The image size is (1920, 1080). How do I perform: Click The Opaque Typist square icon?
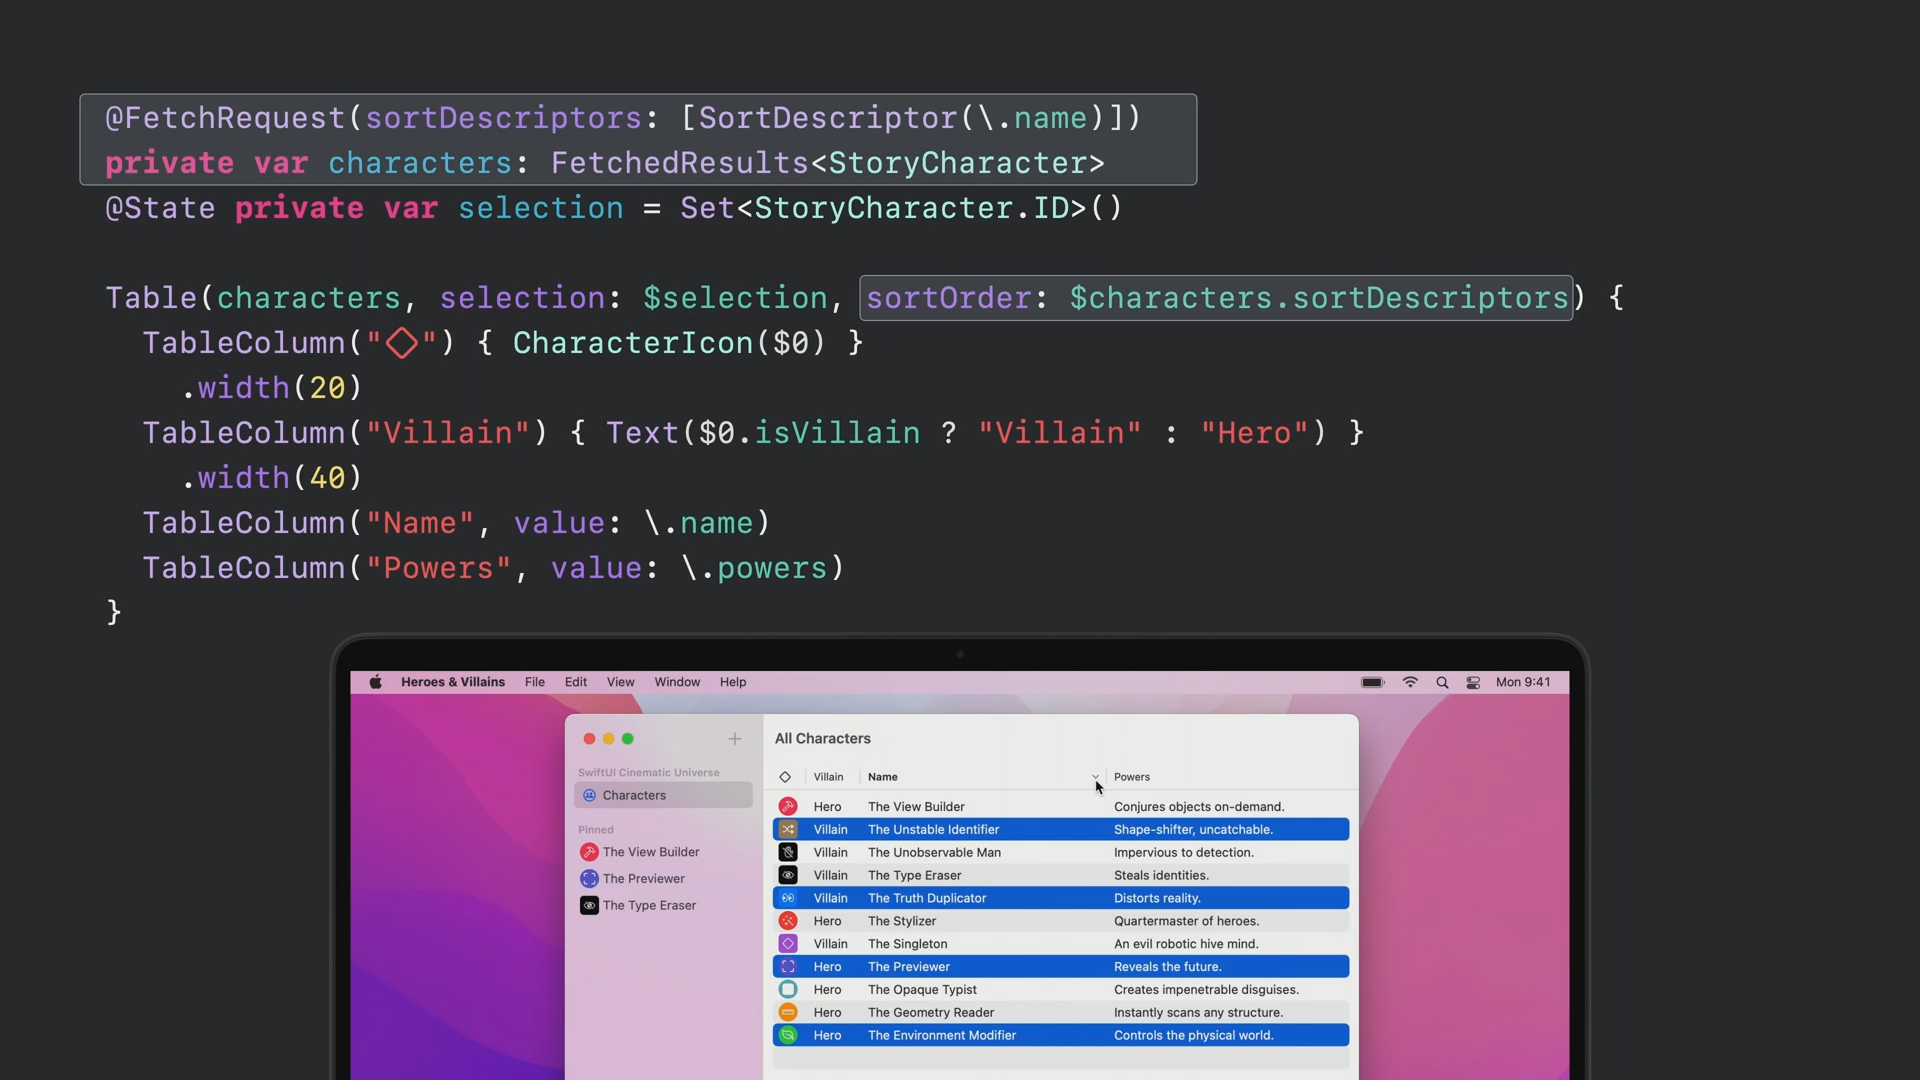tap(788, 990)
